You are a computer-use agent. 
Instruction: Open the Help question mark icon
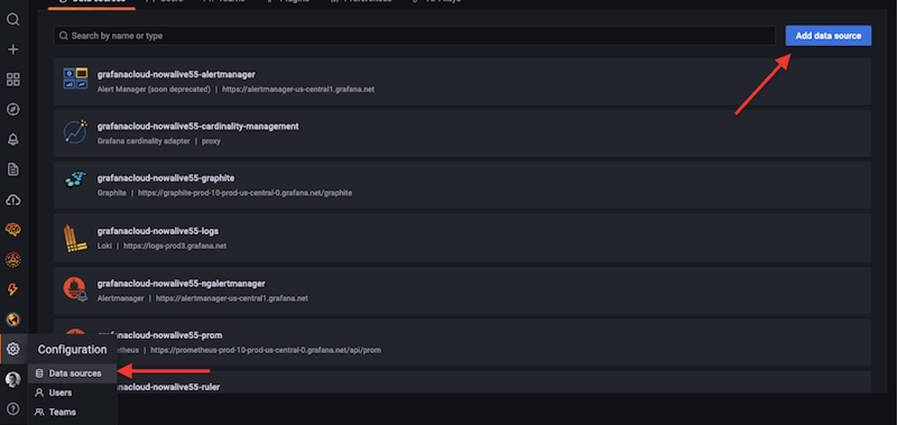pos(13,408)
